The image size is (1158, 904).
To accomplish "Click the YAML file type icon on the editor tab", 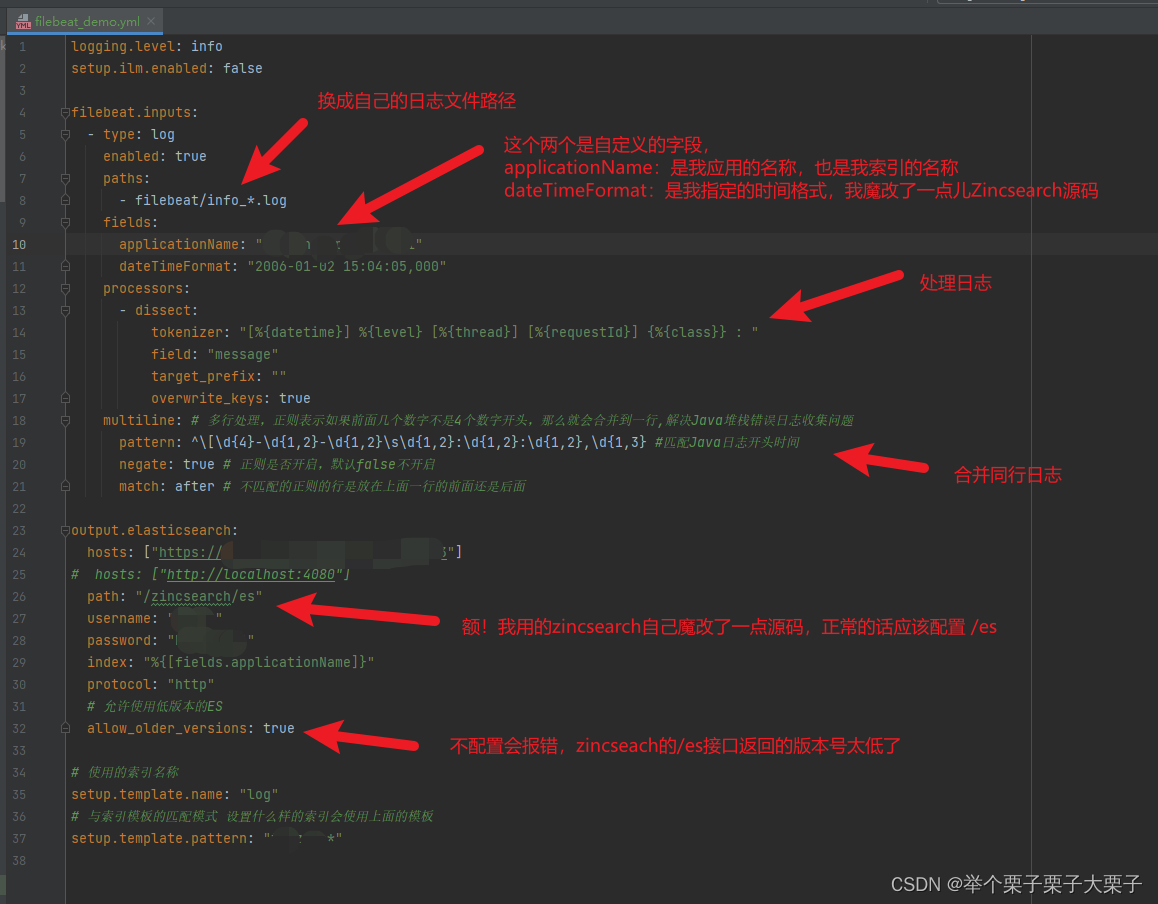I will [x=22, y=19].
